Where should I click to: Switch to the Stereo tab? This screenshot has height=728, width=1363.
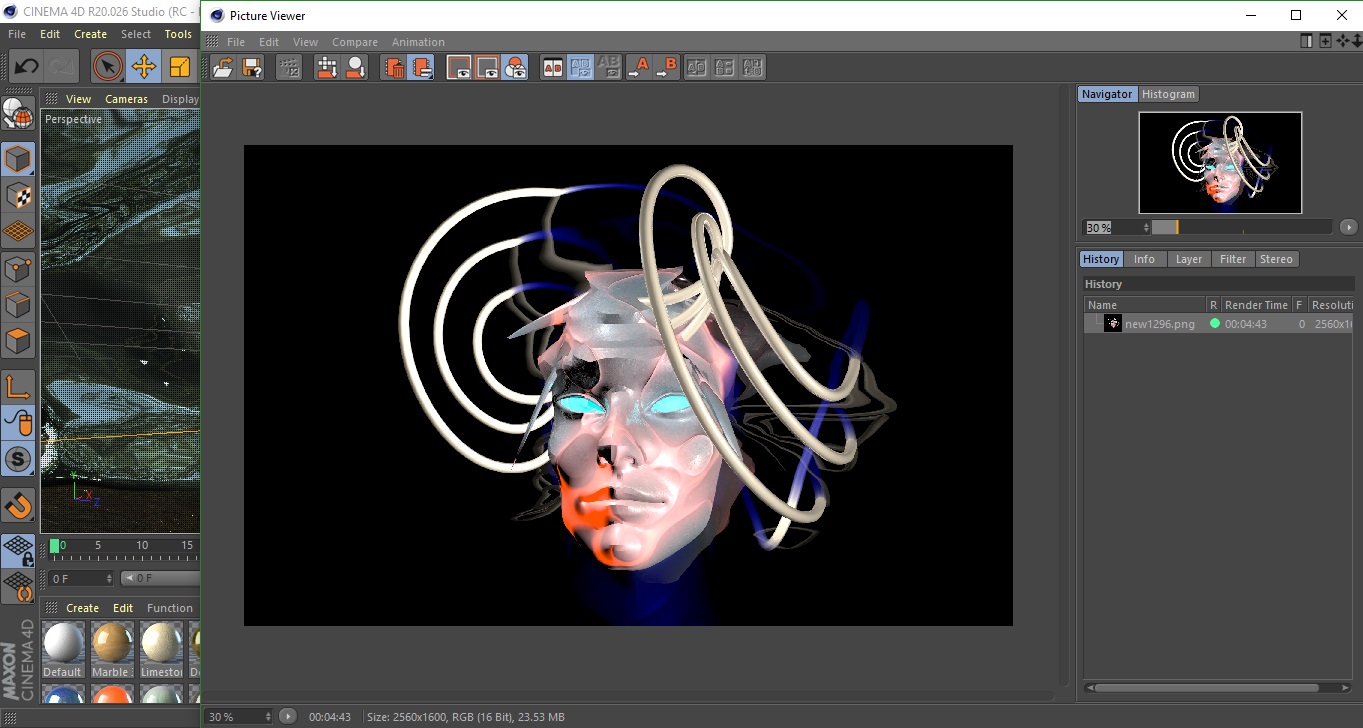(1276, 259)
